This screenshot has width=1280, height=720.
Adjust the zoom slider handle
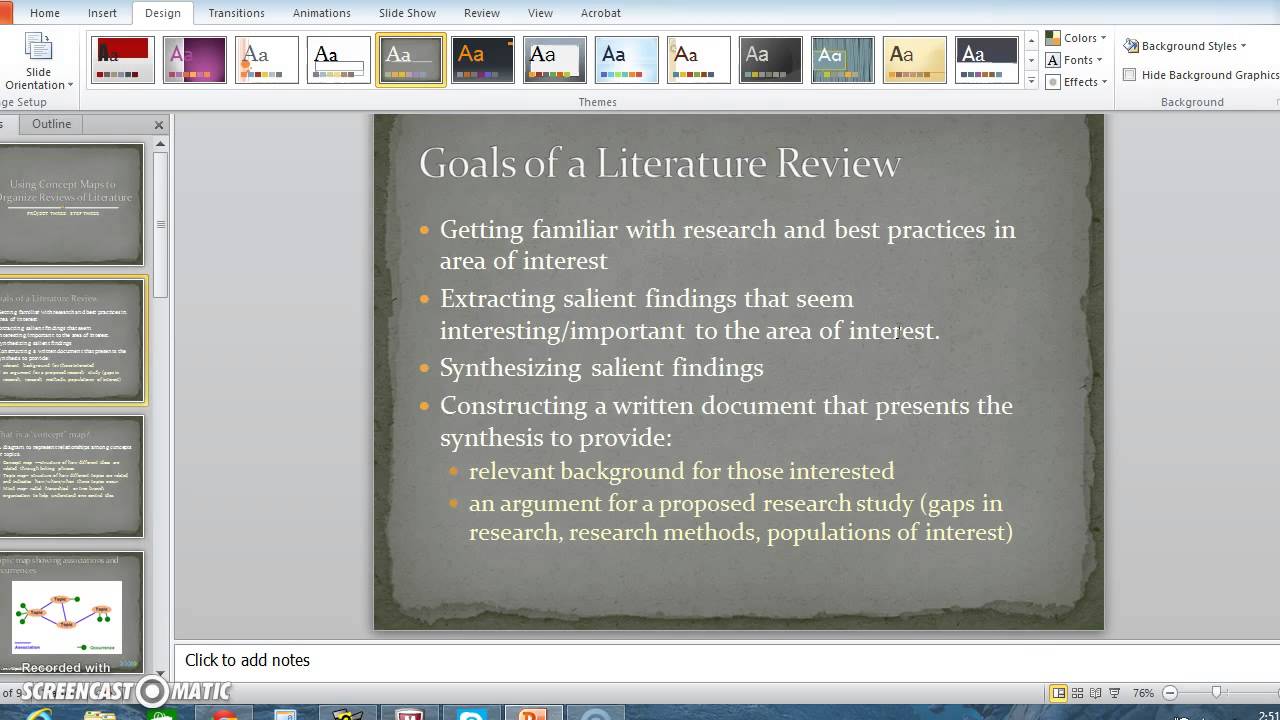1217,693
